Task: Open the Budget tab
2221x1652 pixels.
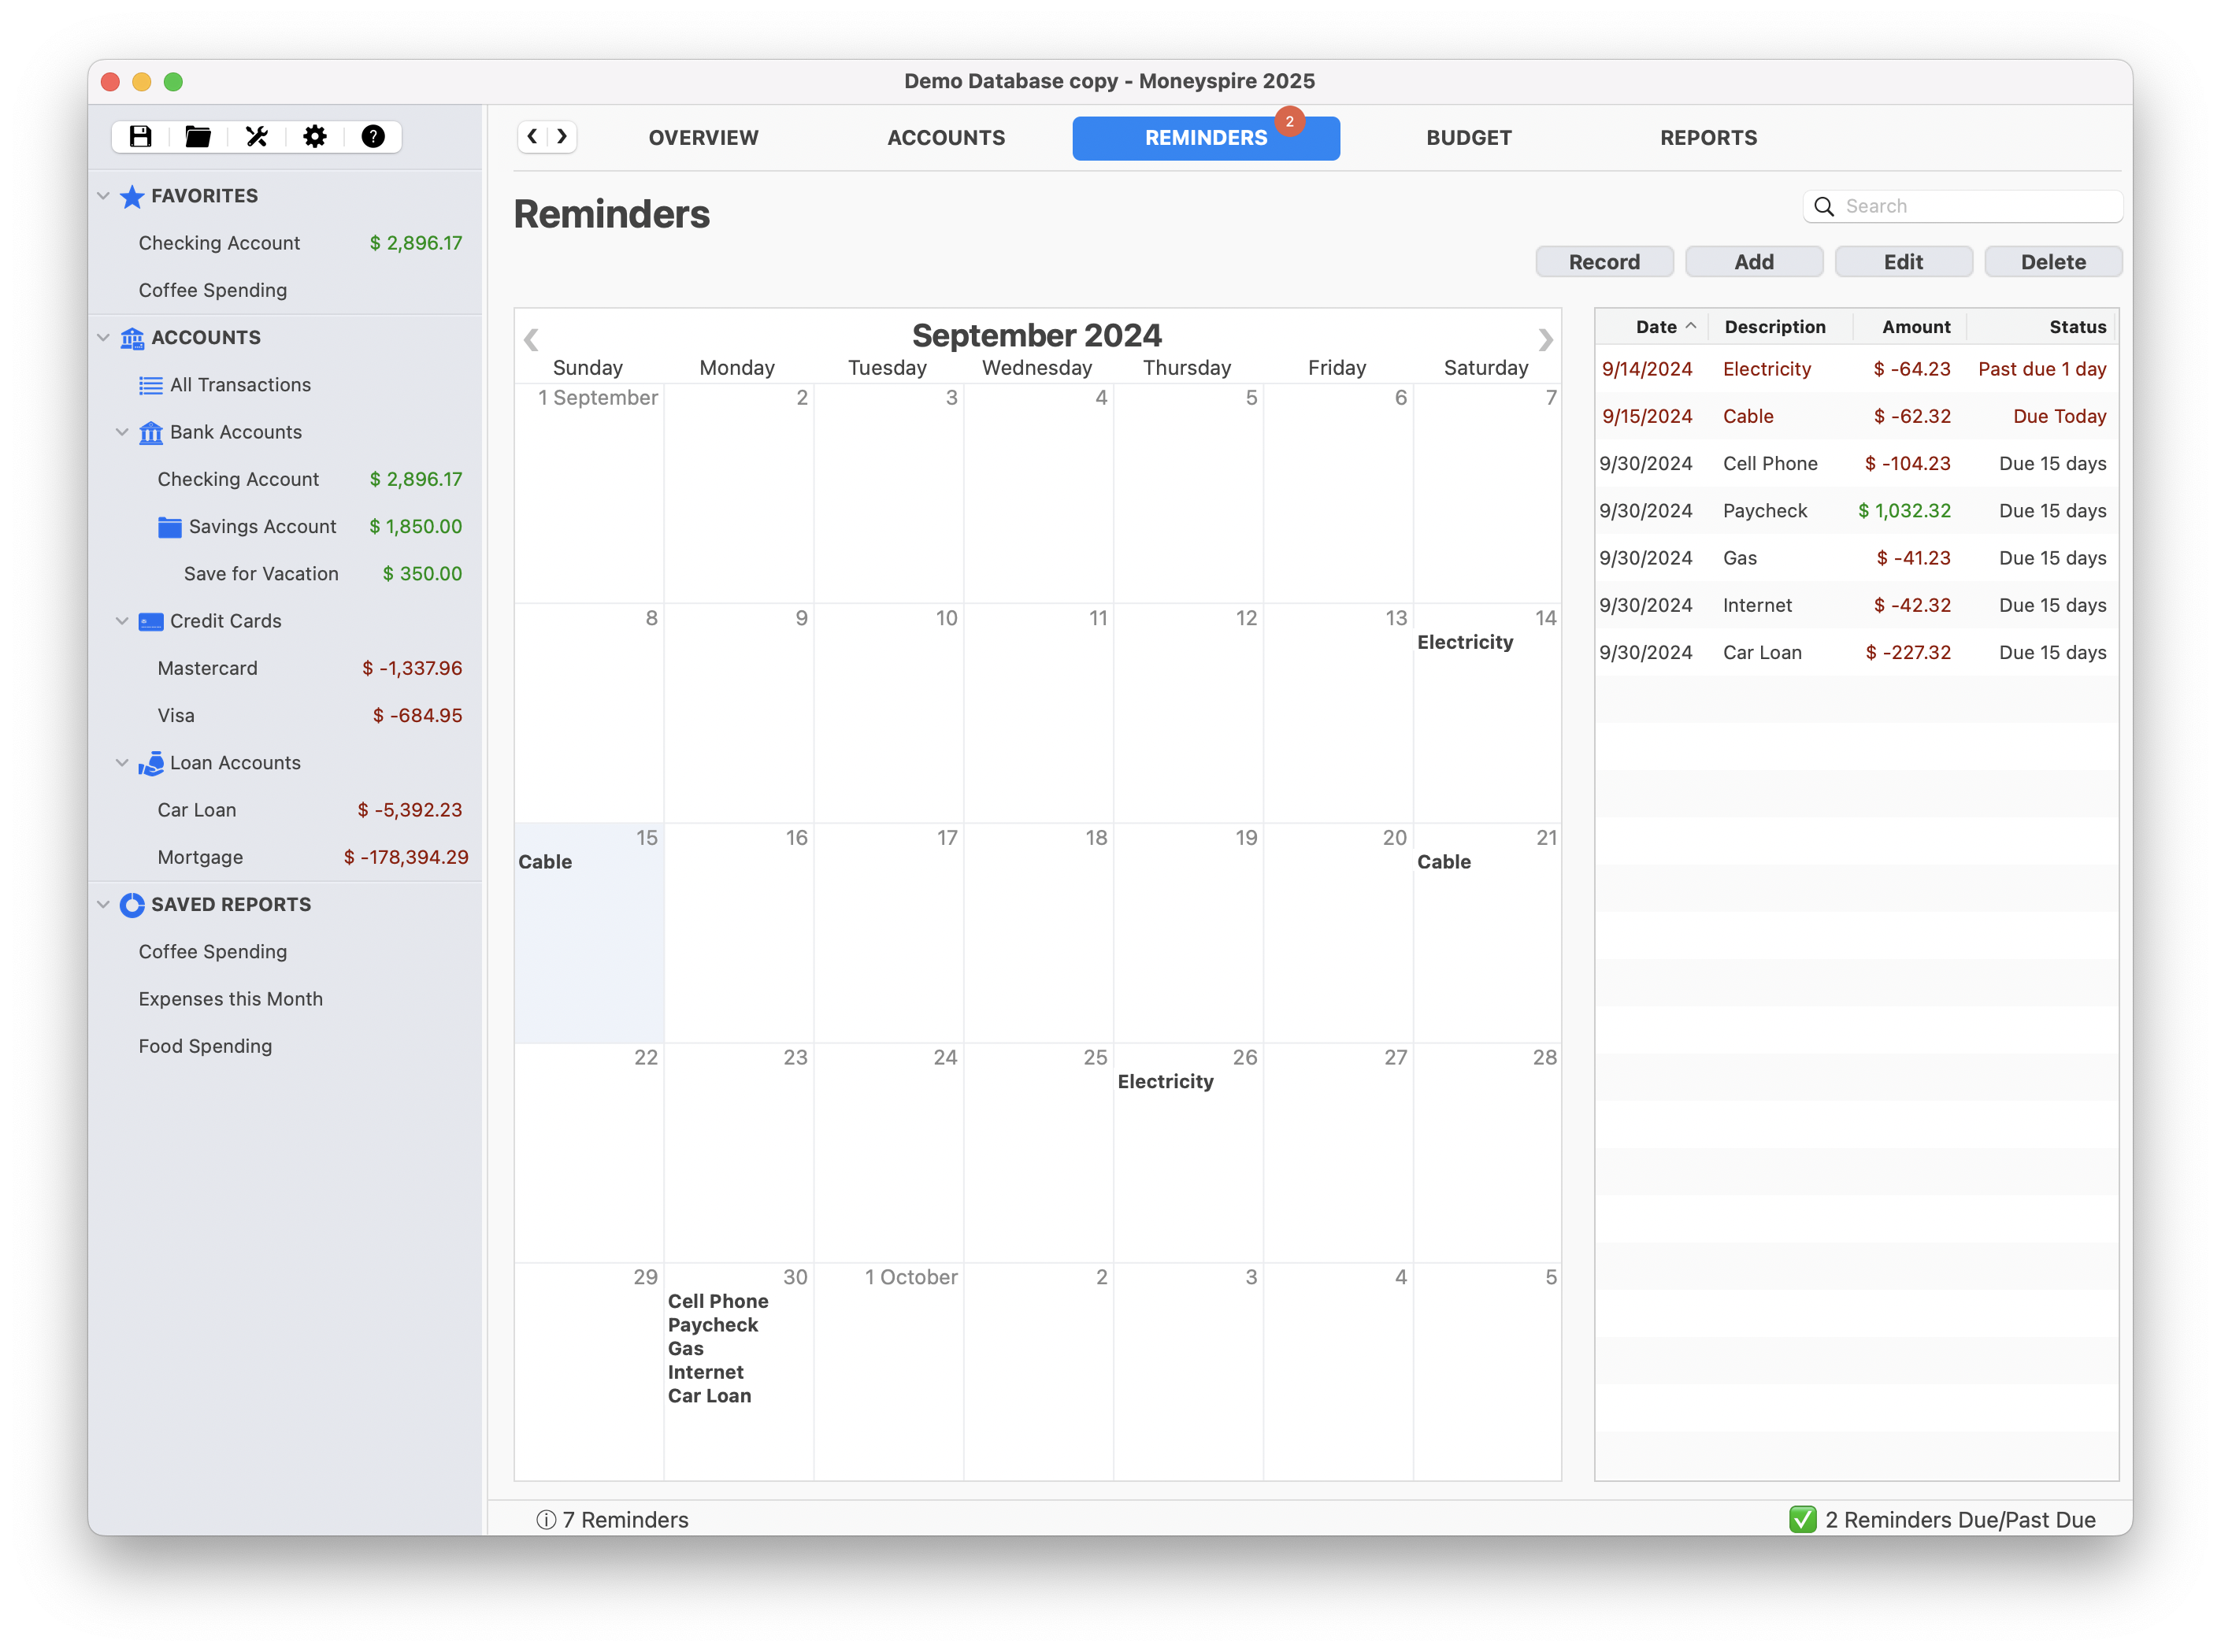Action: 1469,138
